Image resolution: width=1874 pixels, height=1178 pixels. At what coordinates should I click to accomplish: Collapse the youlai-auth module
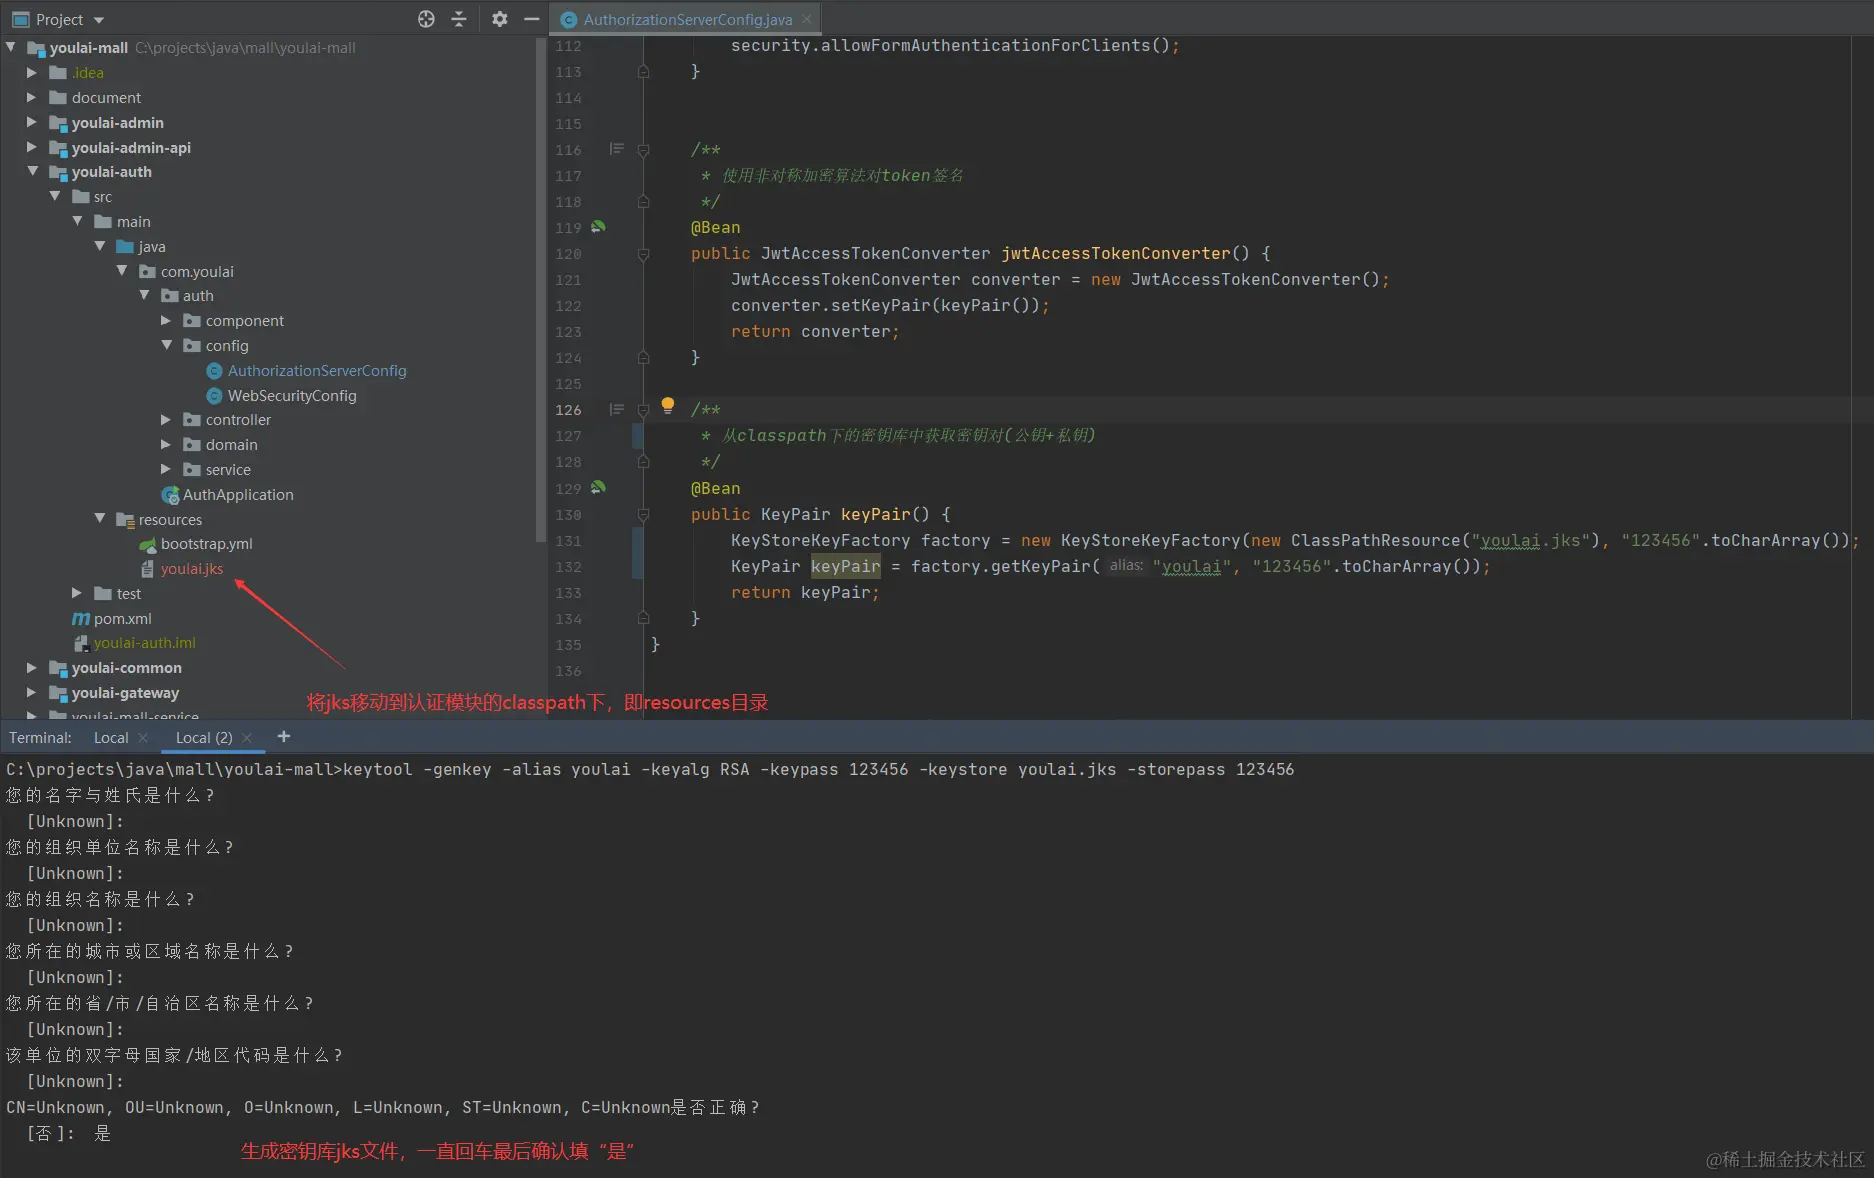click(x=32, y=171)
